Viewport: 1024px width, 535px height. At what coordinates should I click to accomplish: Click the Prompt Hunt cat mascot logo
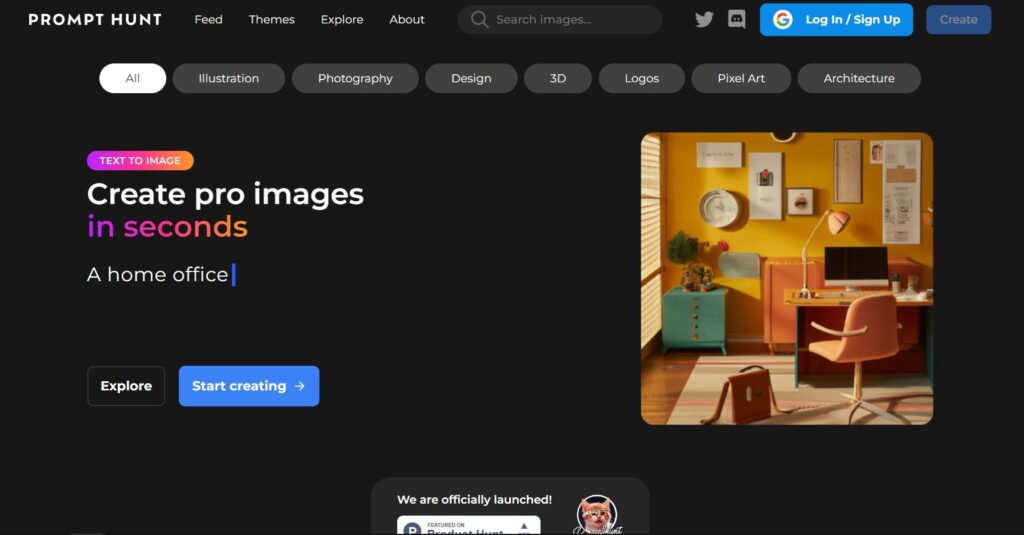pyautogui.click(x=597, y=514)
